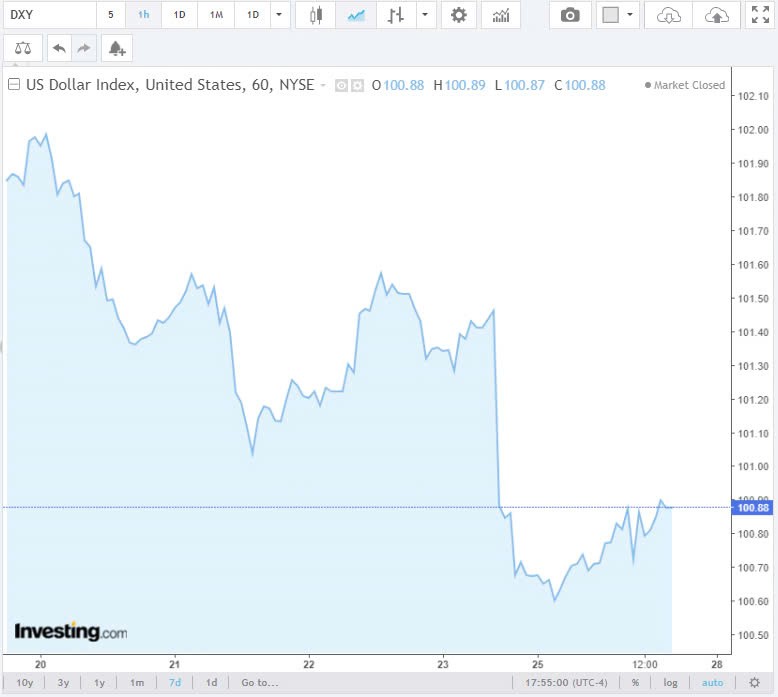Click the legend eye visibility icon

341,86
